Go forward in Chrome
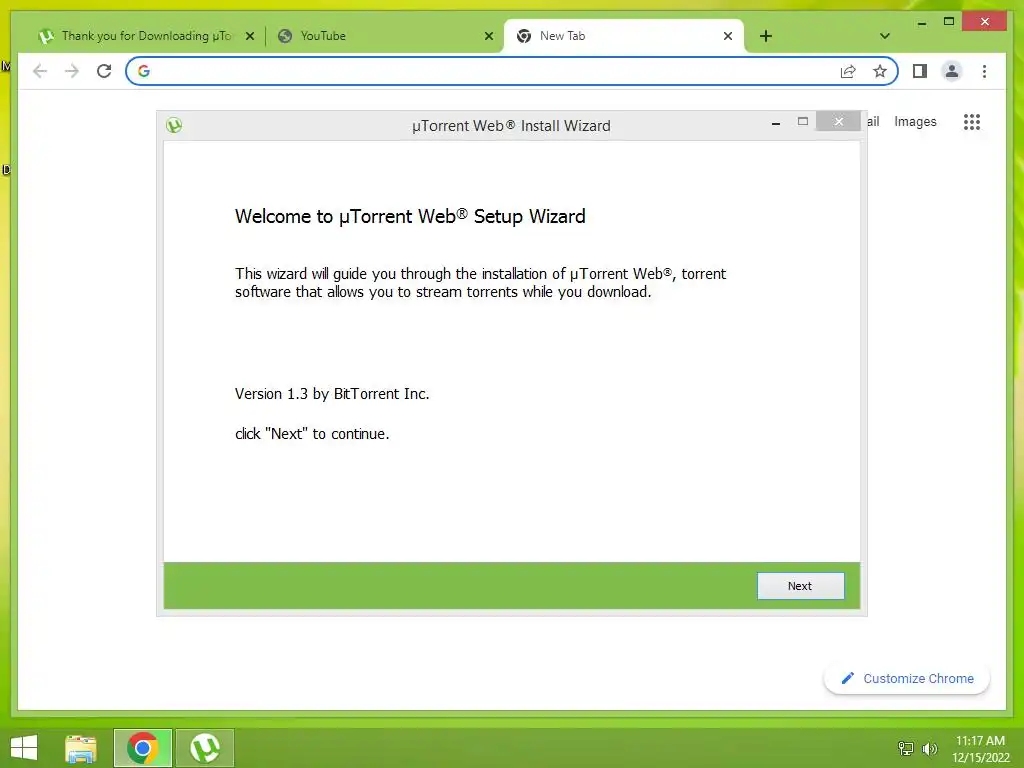 point(72,71)
